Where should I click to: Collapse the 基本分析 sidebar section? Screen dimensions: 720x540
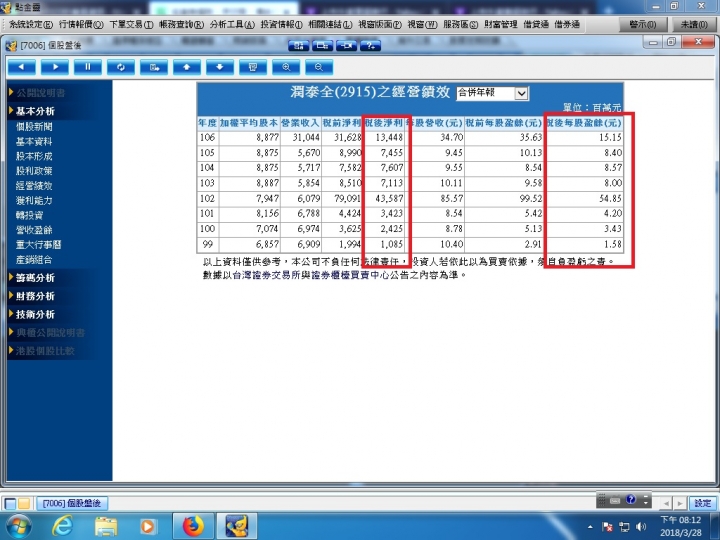35,111
